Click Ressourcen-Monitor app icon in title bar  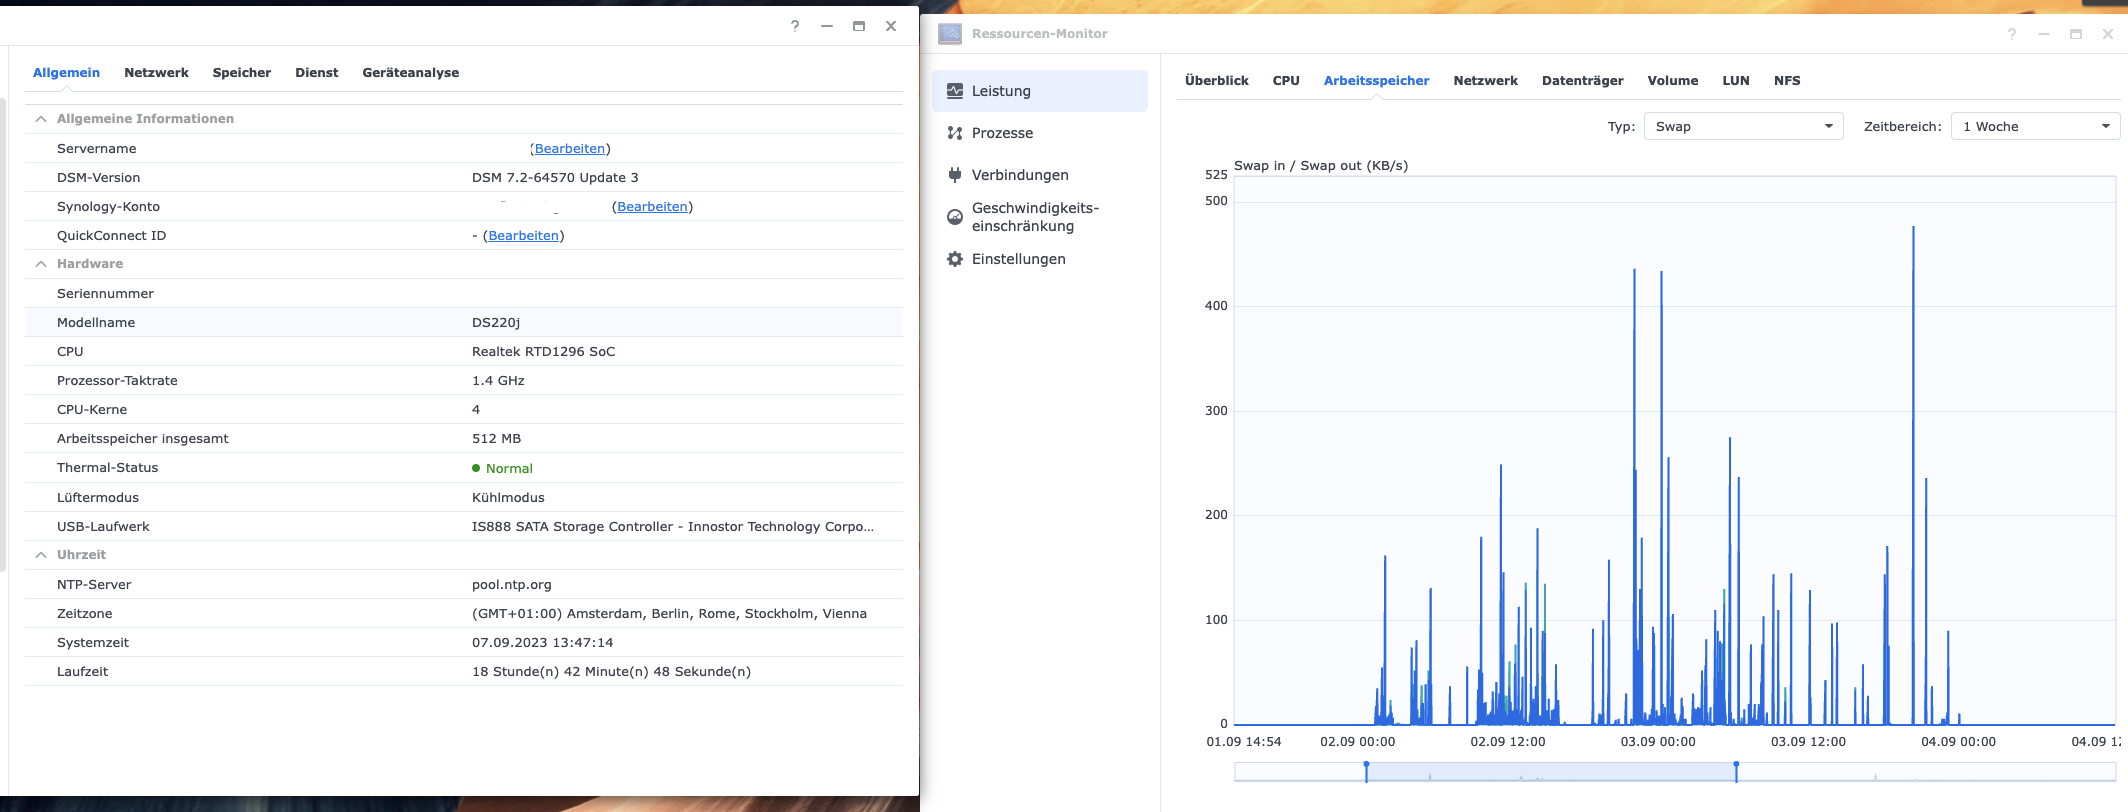[950, 34]
